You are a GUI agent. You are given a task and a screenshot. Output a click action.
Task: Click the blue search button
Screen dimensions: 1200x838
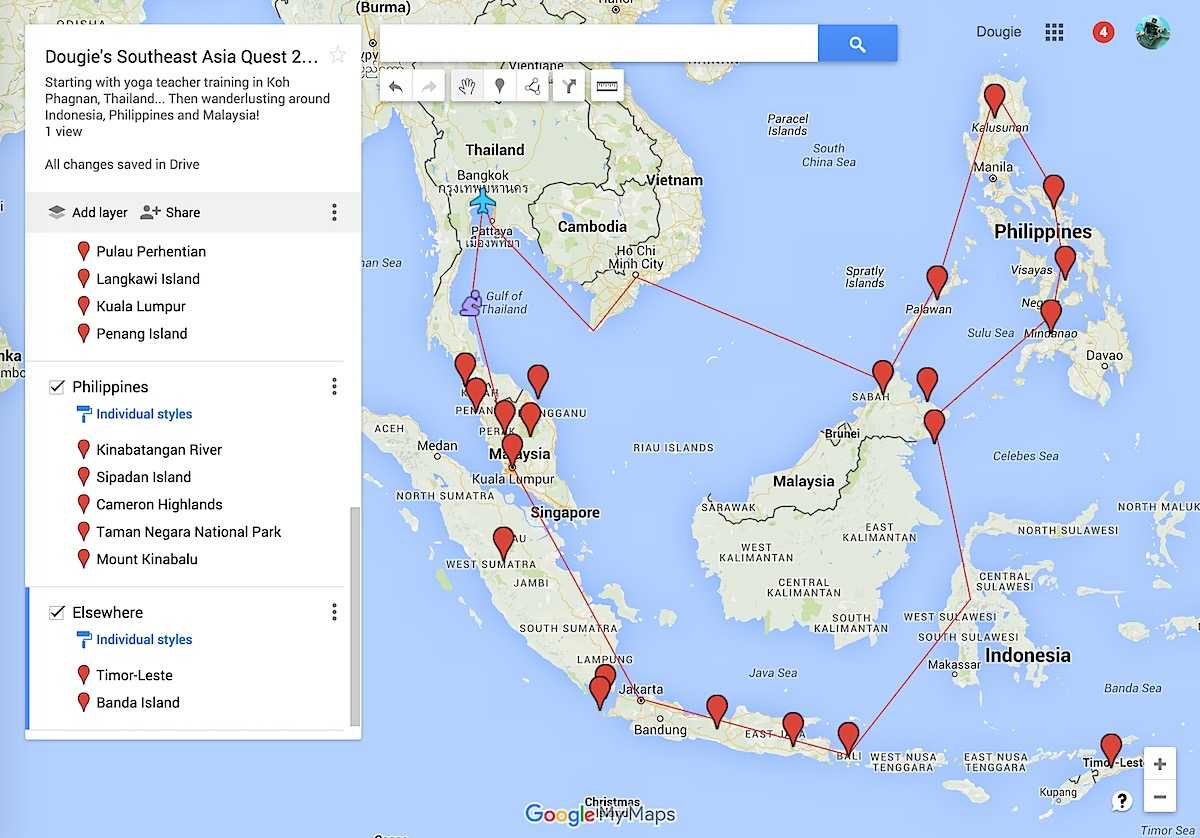[x=857, y=44]
